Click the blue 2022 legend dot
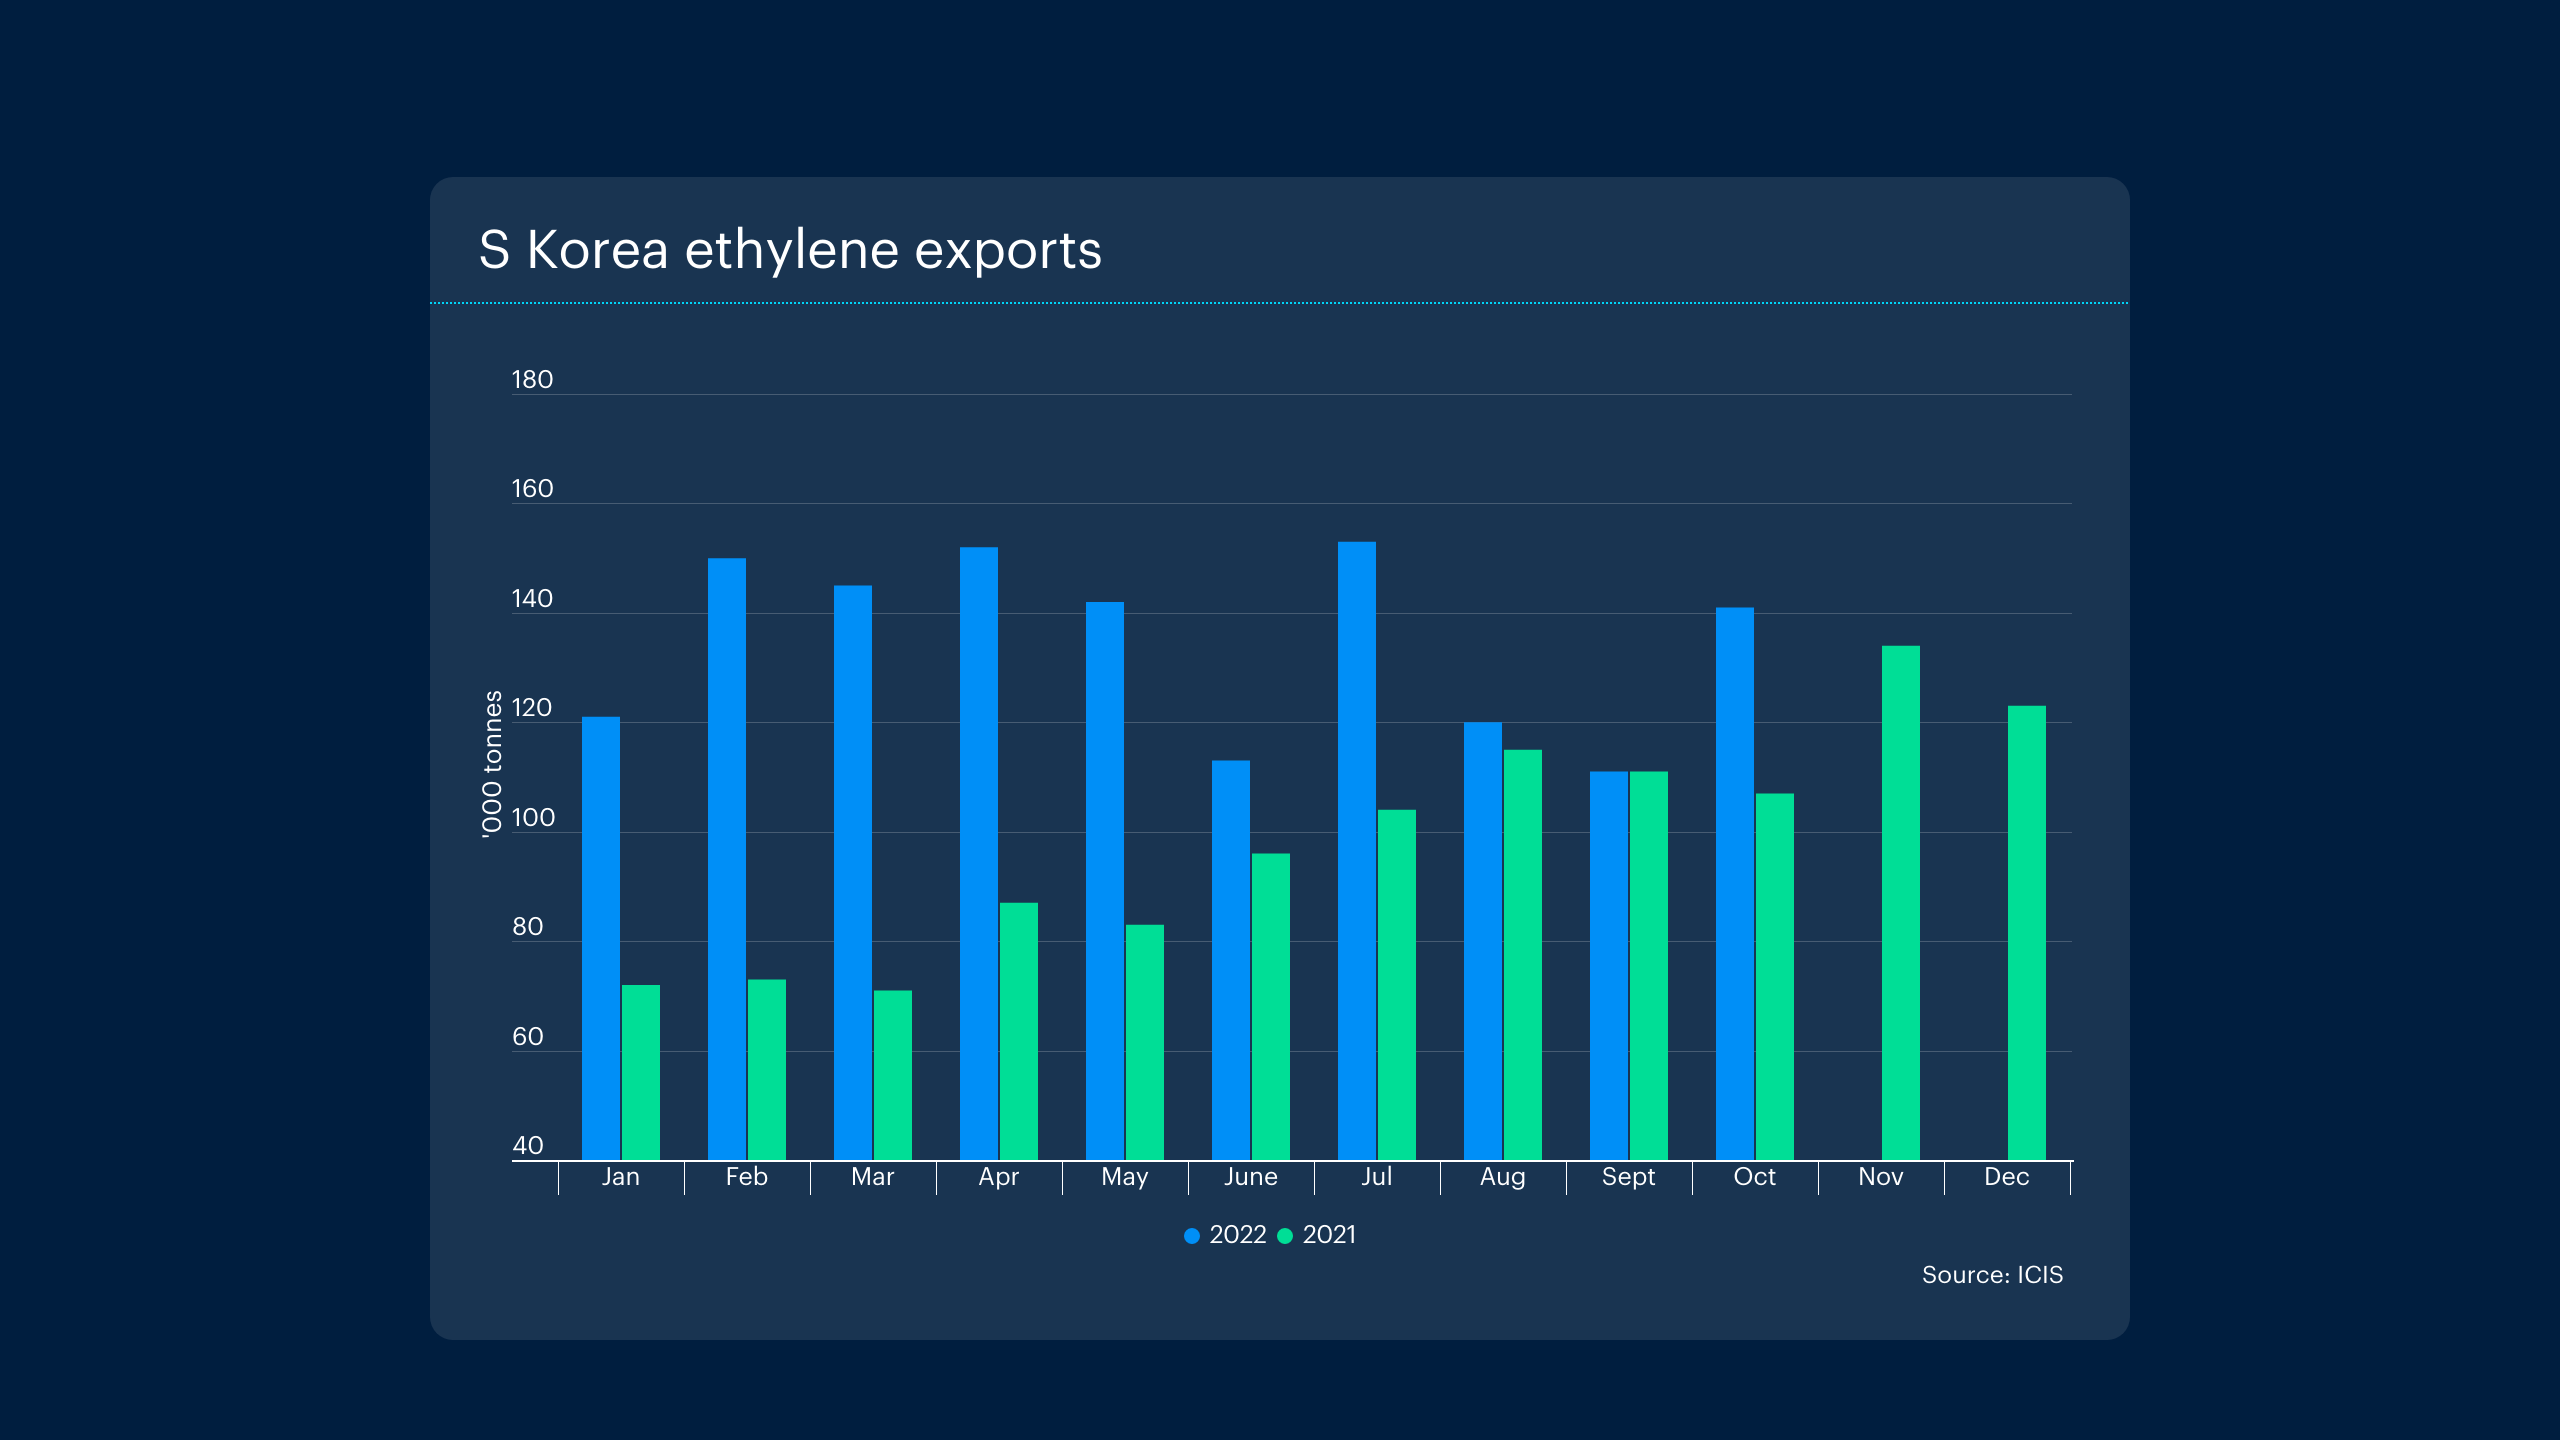The image size is (2560, 1440). pos(1192,1236)
